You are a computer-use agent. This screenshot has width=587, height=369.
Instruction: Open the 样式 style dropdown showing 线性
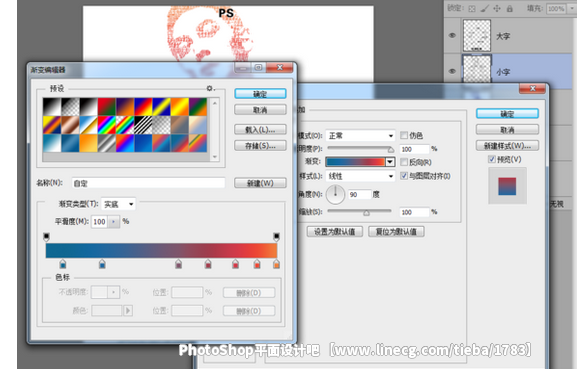click(x=360, y=176)
